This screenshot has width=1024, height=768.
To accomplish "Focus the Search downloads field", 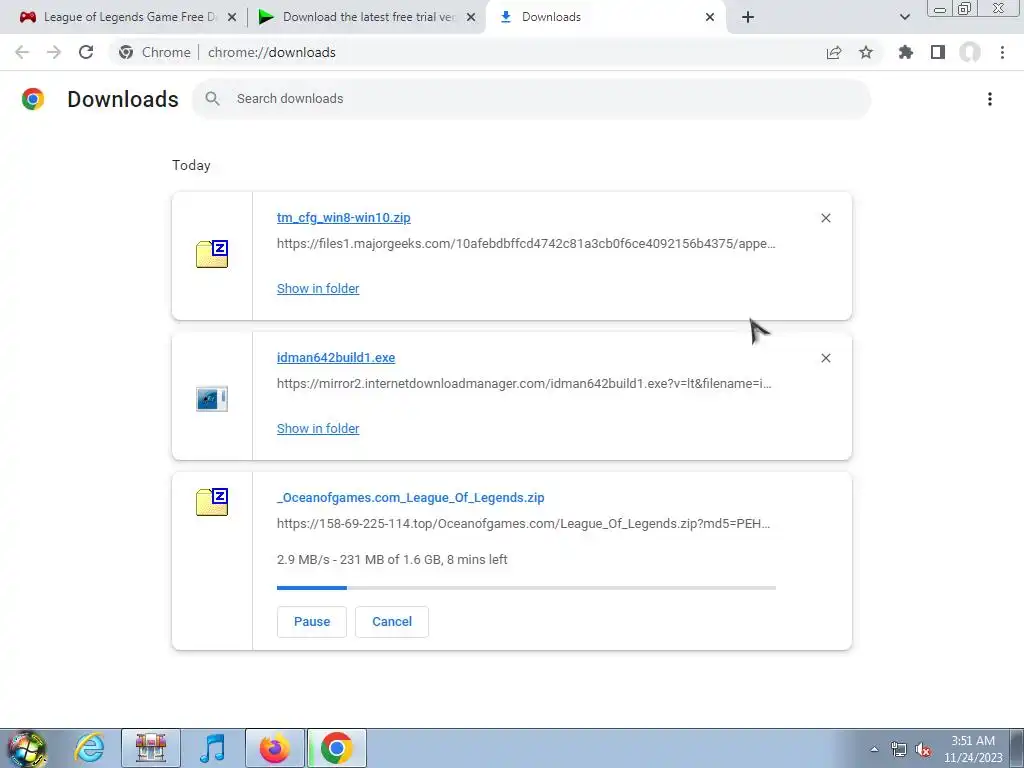I will pyautogui.click(x=532, y=99).
